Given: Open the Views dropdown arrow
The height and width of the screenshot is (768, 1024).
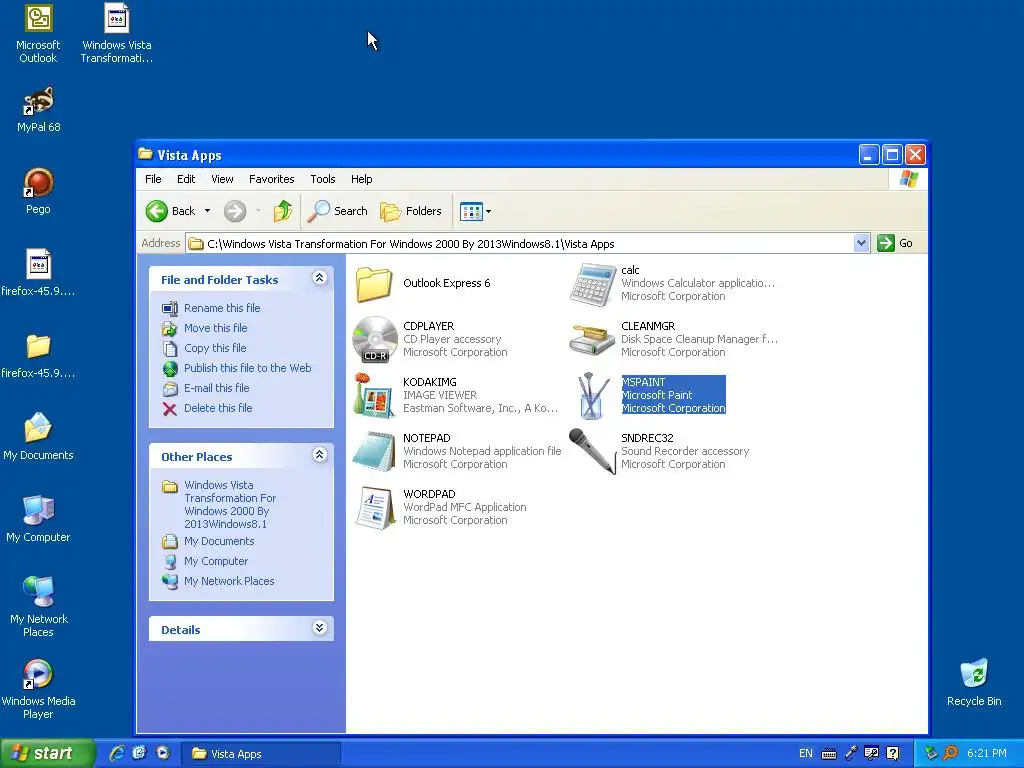Looking at the screenshot, I should (x=488, y=211).
